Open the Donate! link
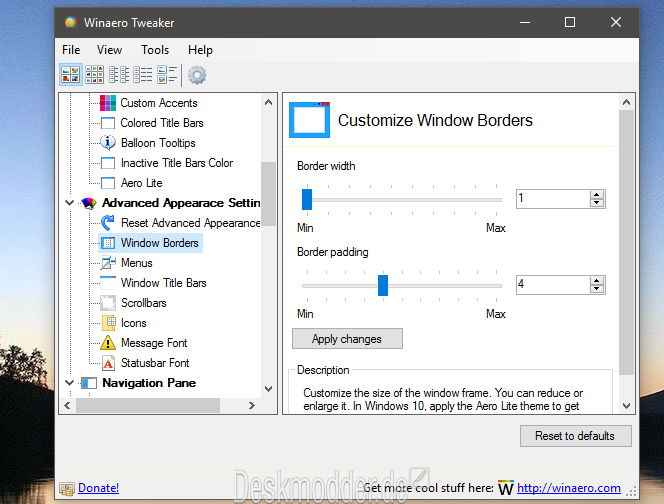The height and width of the screenshot is (504, 664). pyautogui.click(x=98, y=488)
